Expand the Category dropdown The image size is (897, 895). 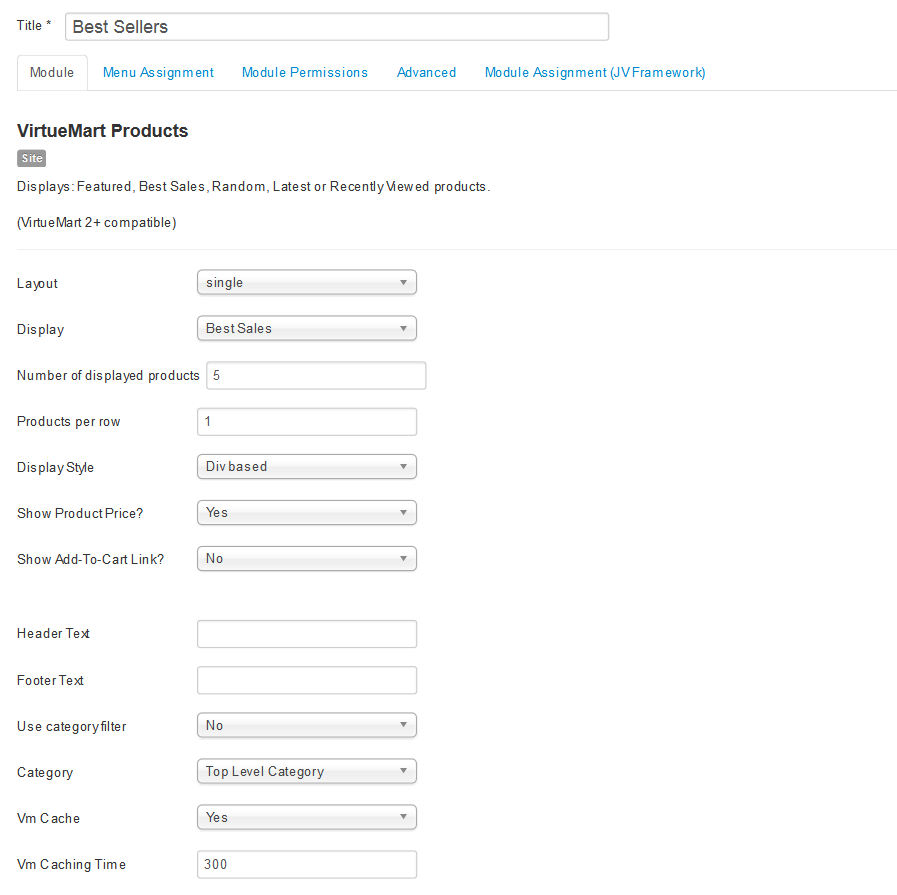point(307,771)
